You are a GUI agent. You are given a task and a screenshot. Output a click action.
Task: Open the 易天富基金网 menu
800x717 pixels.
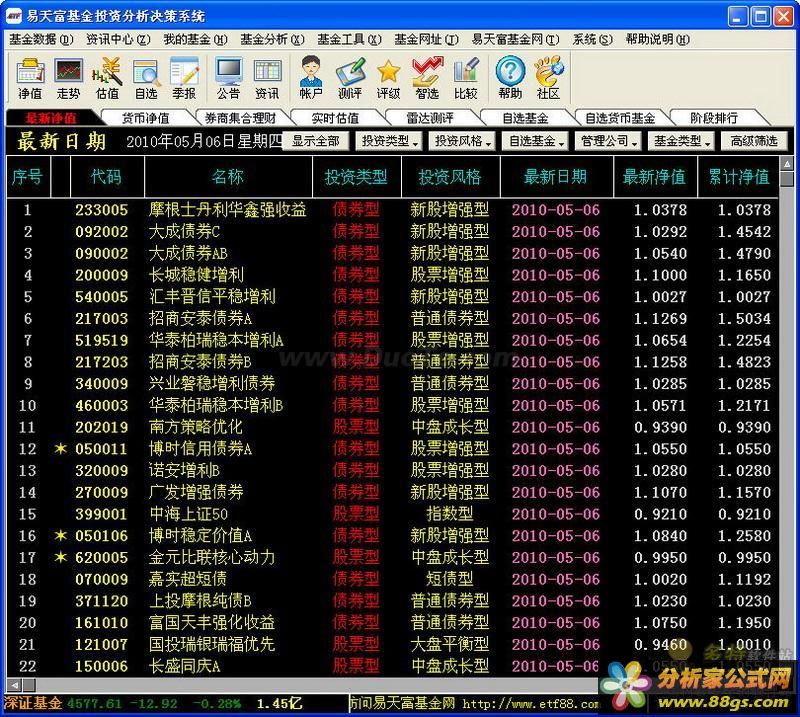[515, 39]
